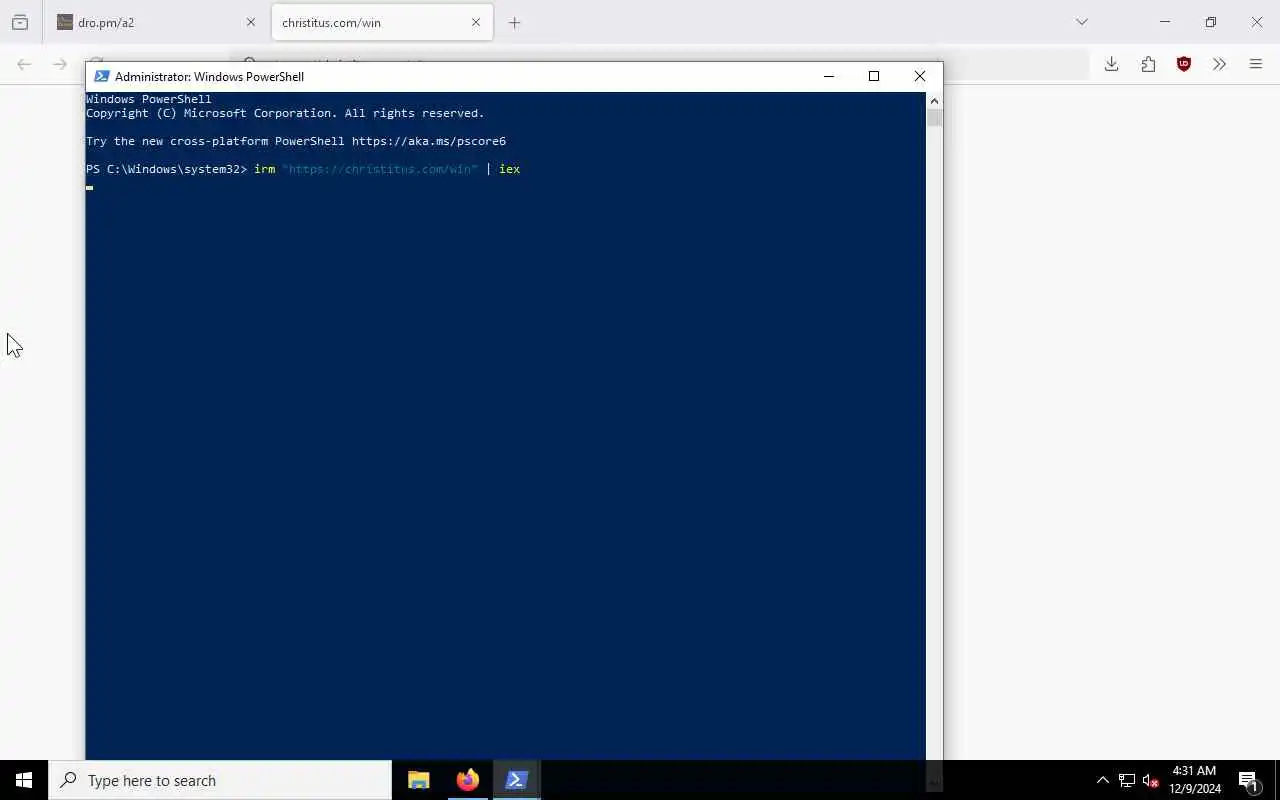Image resolution: width=1280 pixels, height=800 pixels.
Task: Close the Administrator PowerShell window
Action: click(x=920, y=76)
